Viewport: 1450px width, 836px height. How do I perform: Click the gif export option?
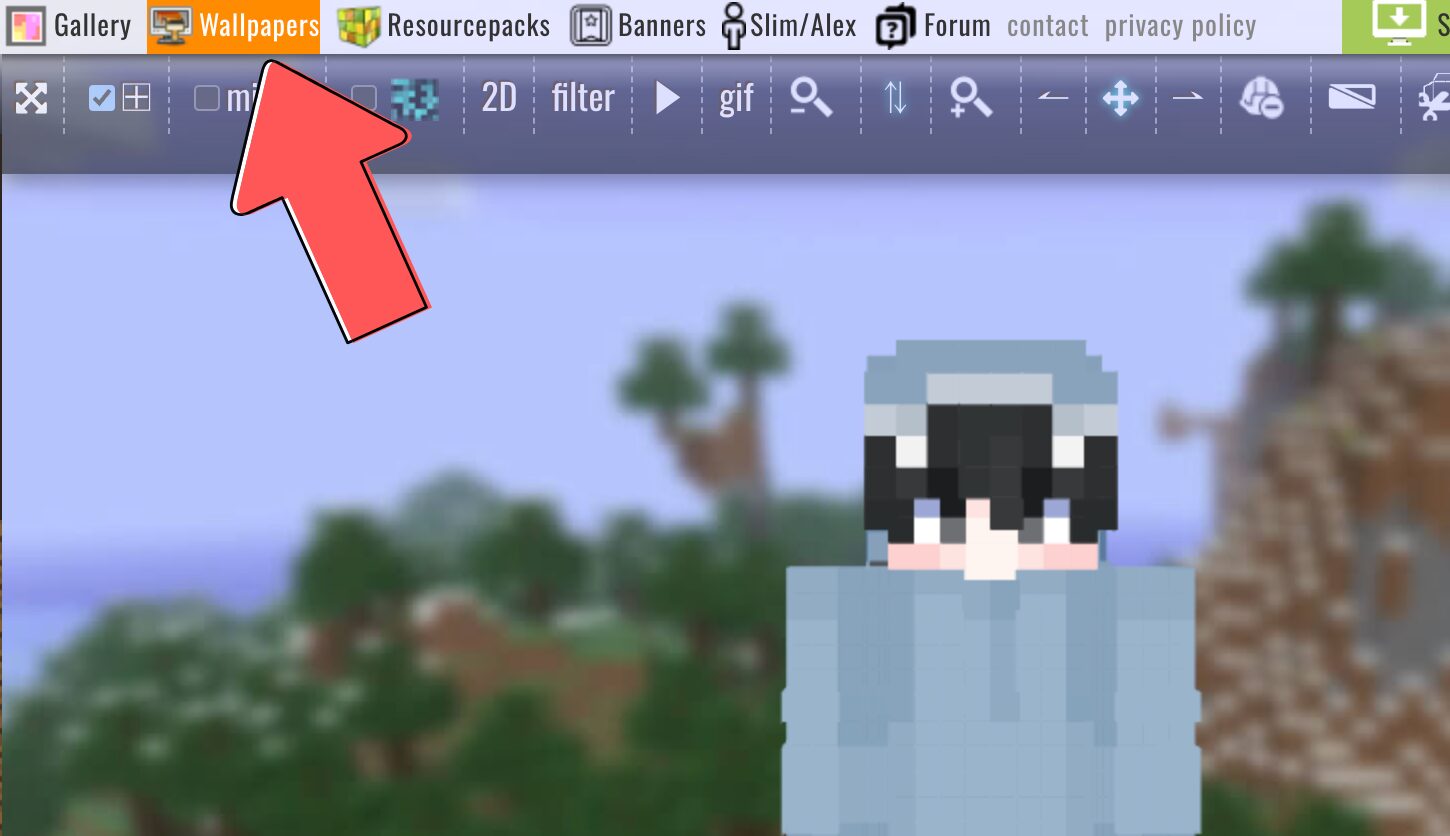tap(736, 99)
